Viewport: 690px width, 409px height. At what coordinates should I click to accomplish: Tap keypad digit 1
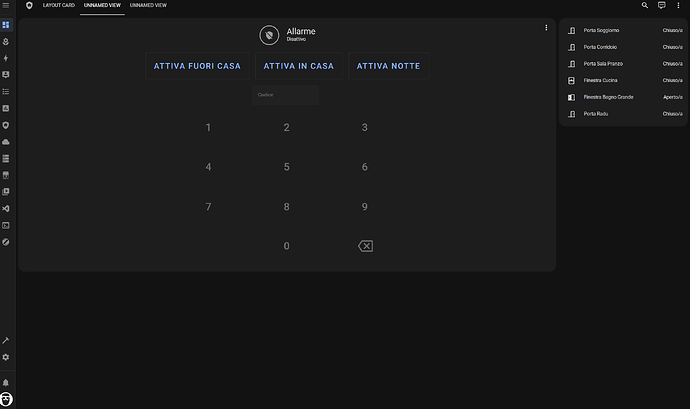click(x=208, y=128)
